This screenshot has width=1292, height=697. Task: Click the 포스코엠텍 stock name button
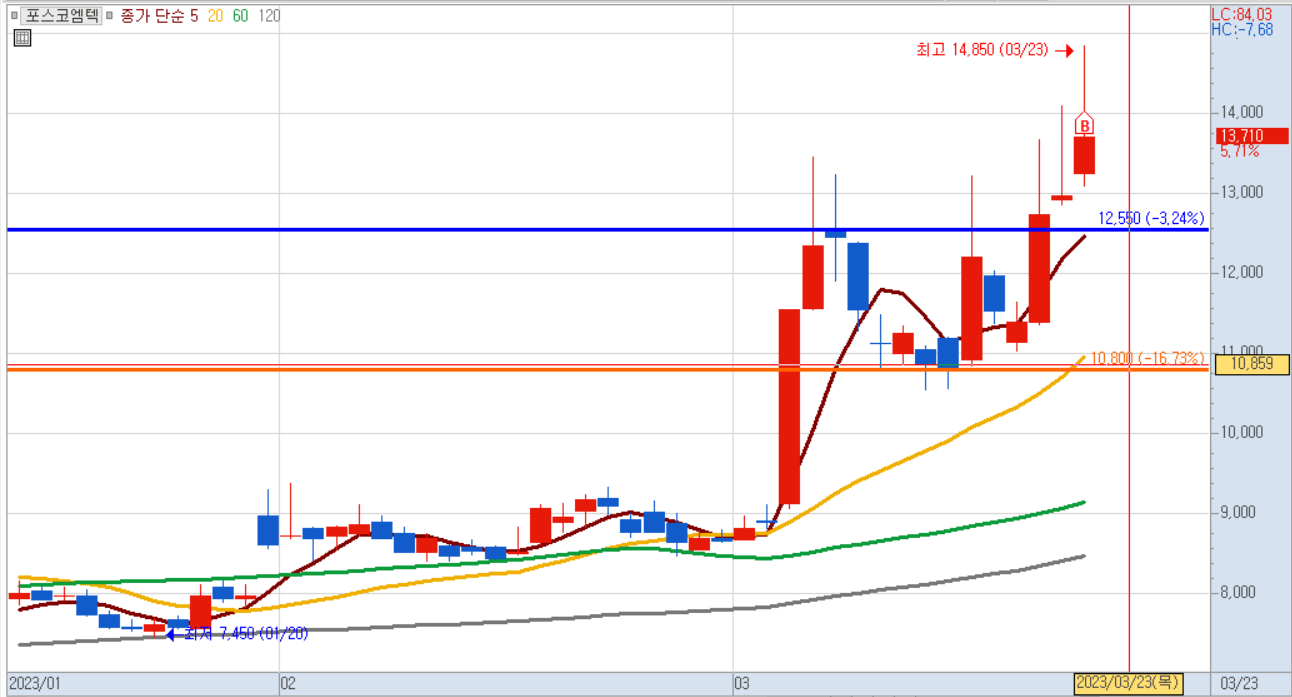(60, 16)
